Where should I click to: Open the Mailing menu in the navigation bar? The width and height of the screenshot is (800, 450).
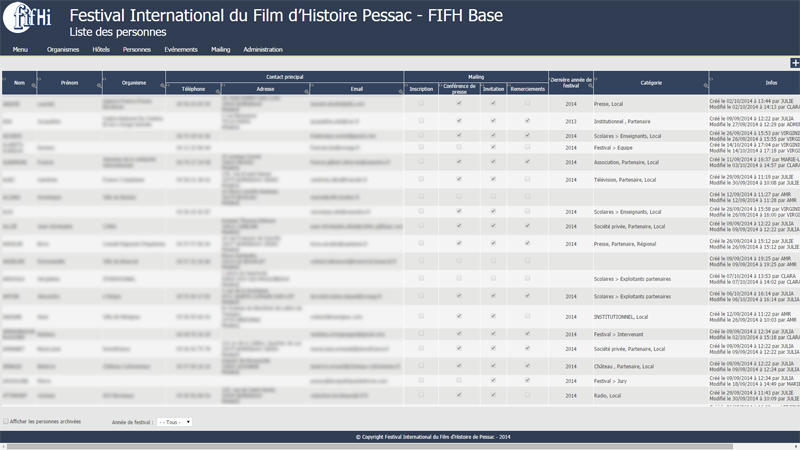220,49
